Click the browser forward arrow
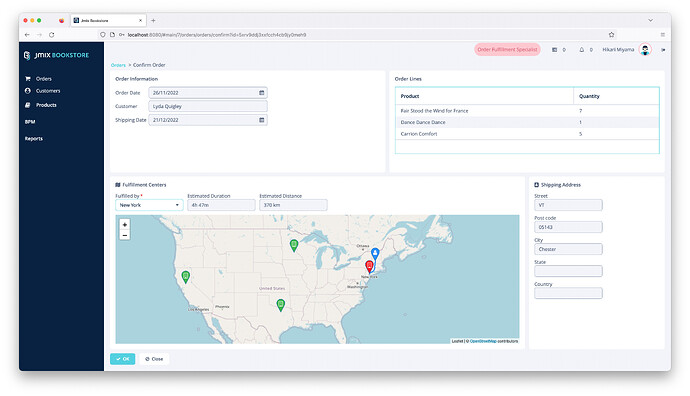The width and height of the screenshot is (690, 396). [x=39, y=35]
